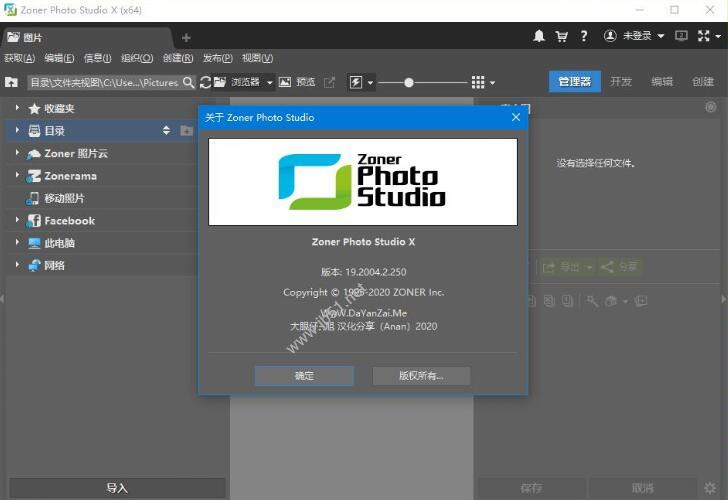Switch to the 管理器 module tab

coord(575,82)
